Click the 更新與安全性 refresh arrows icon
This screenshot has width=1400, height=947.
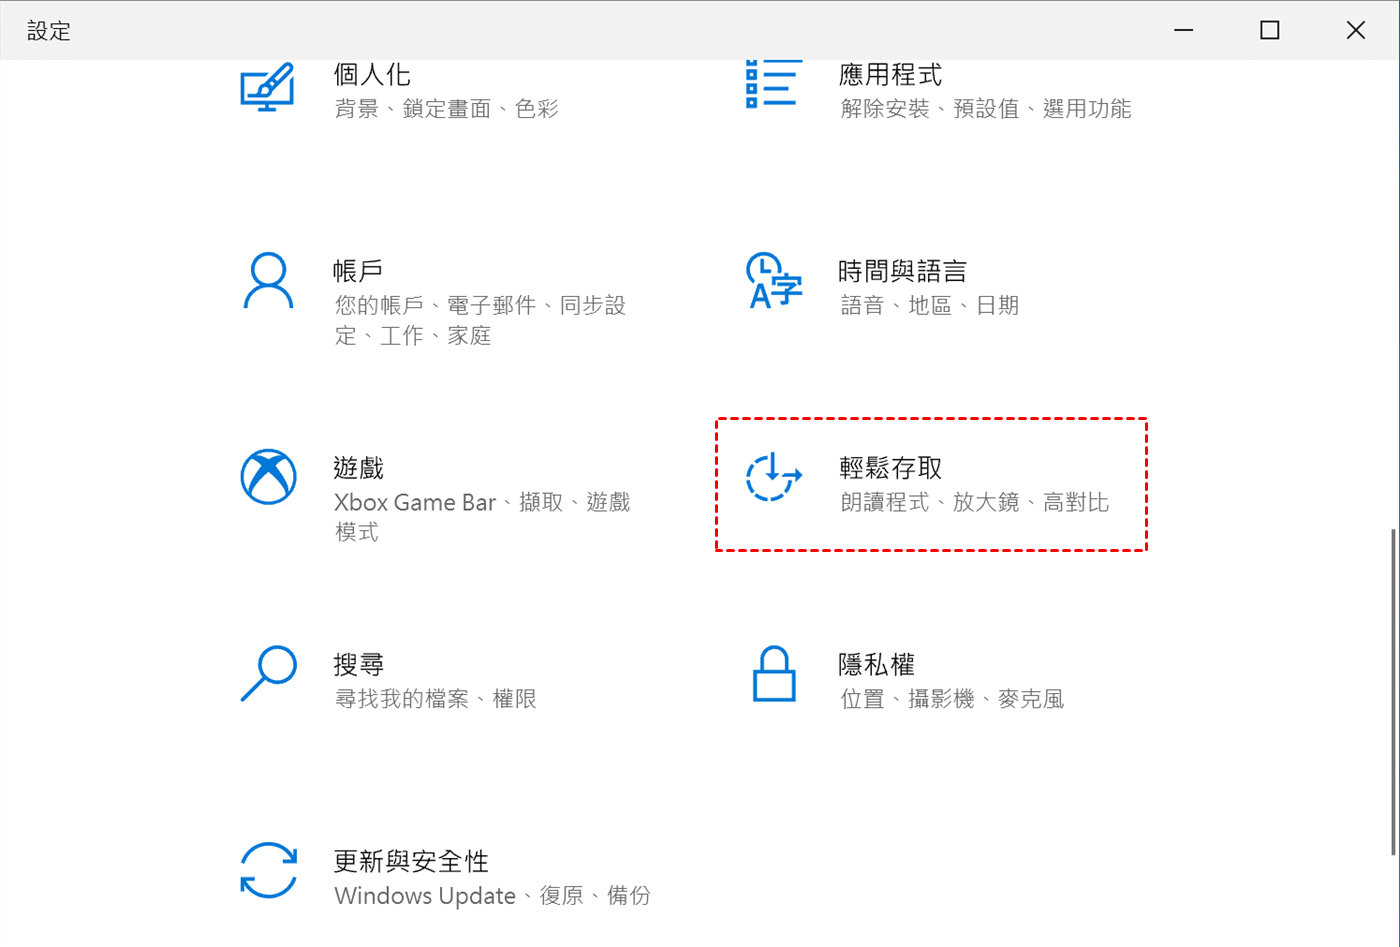click(x=268, y=870)
